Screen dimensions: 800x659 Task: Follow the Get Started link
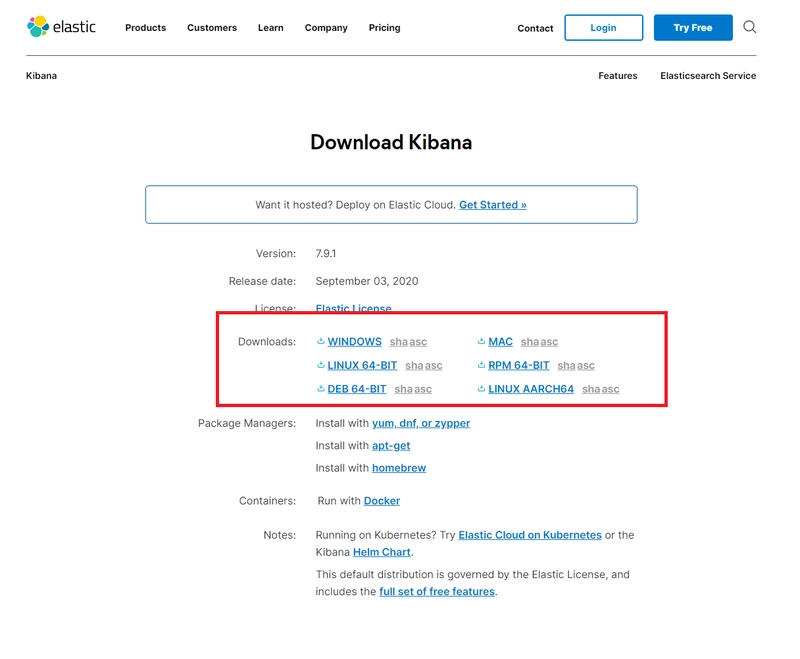pyautogui.click(x=493, y=205)
